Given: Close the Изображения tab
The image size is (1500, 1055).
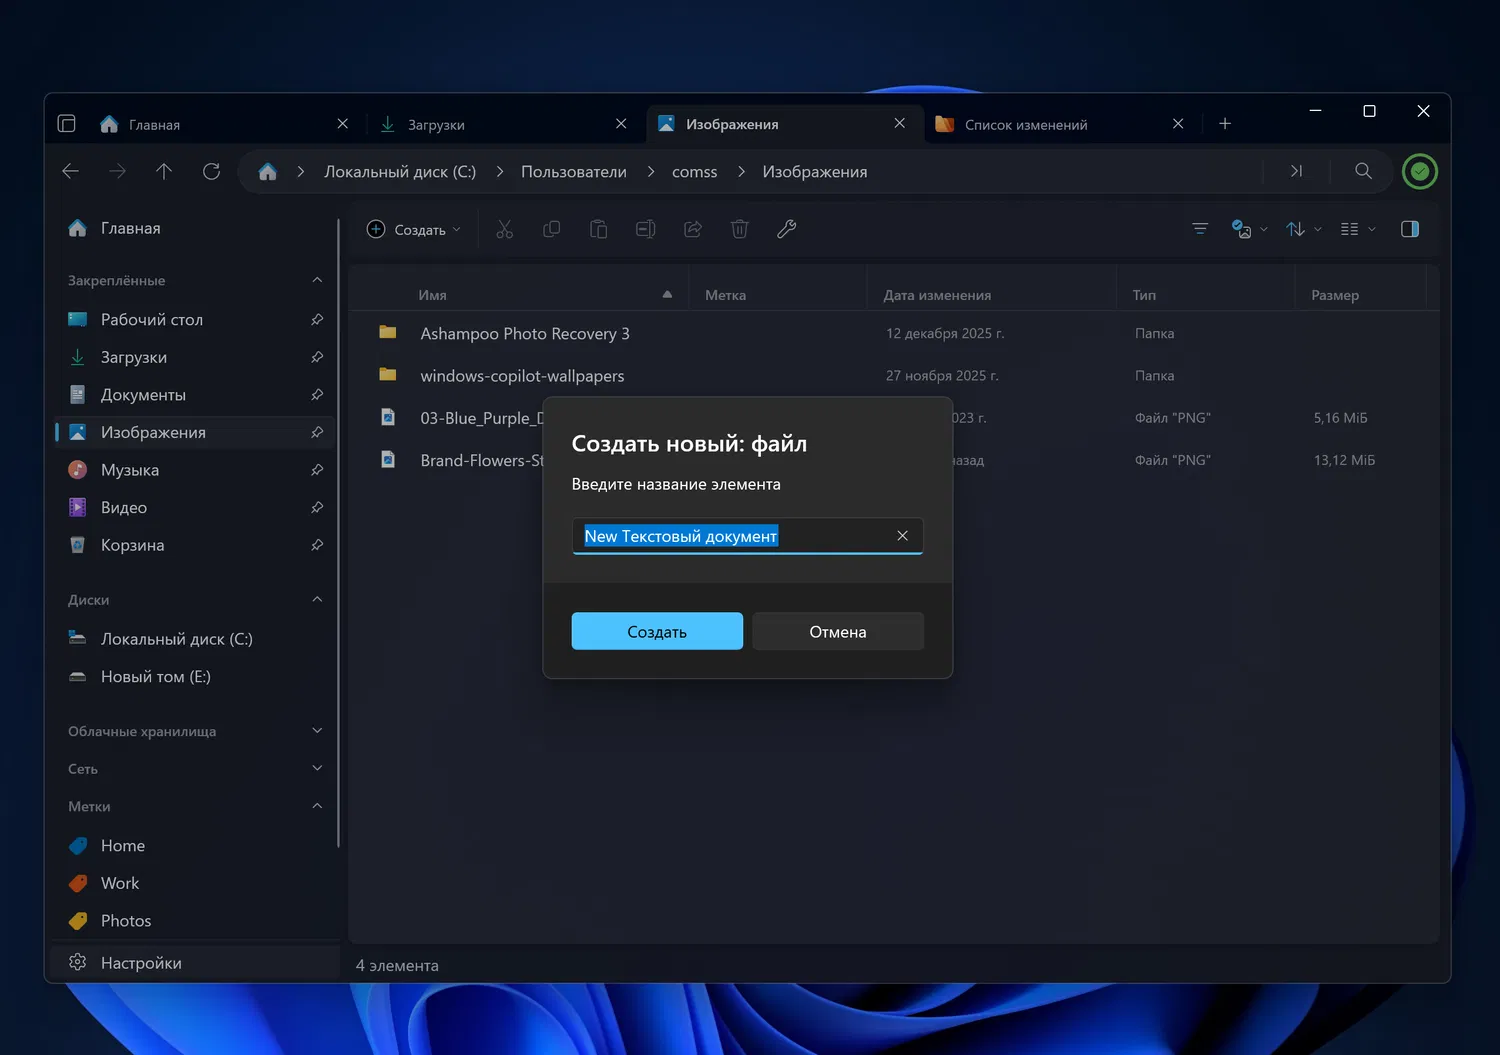Looking at the screenshot, I should (899, 123).
